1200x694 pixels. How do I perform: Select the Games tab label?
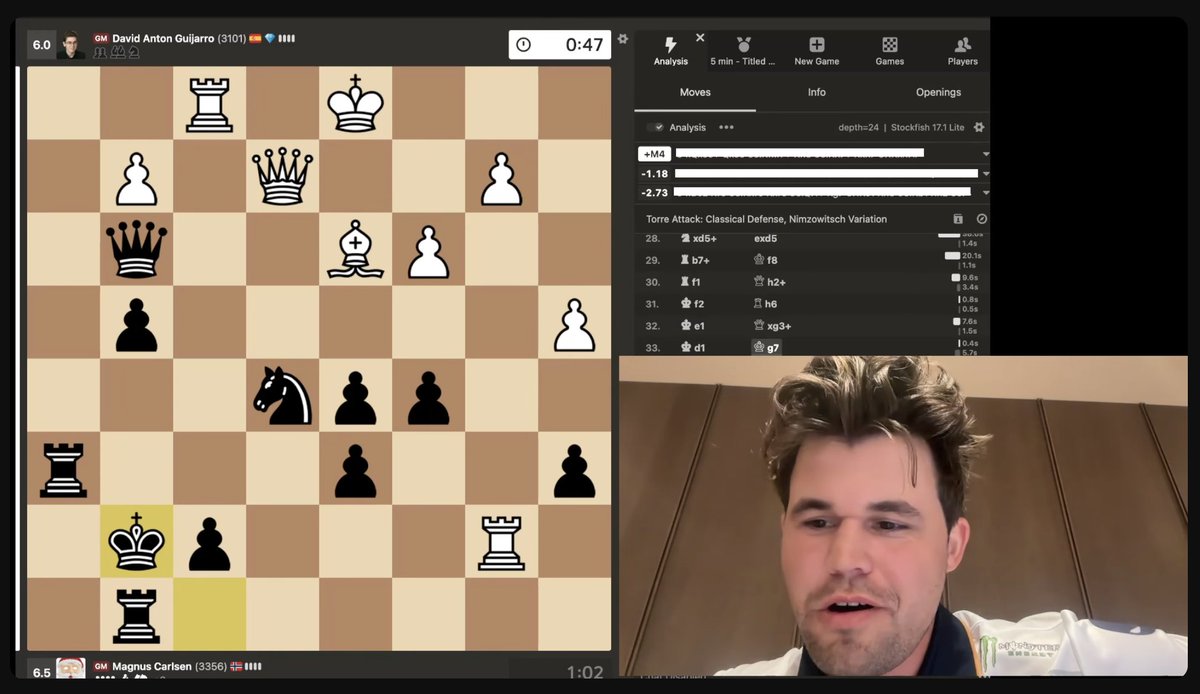tap(890, 62)
